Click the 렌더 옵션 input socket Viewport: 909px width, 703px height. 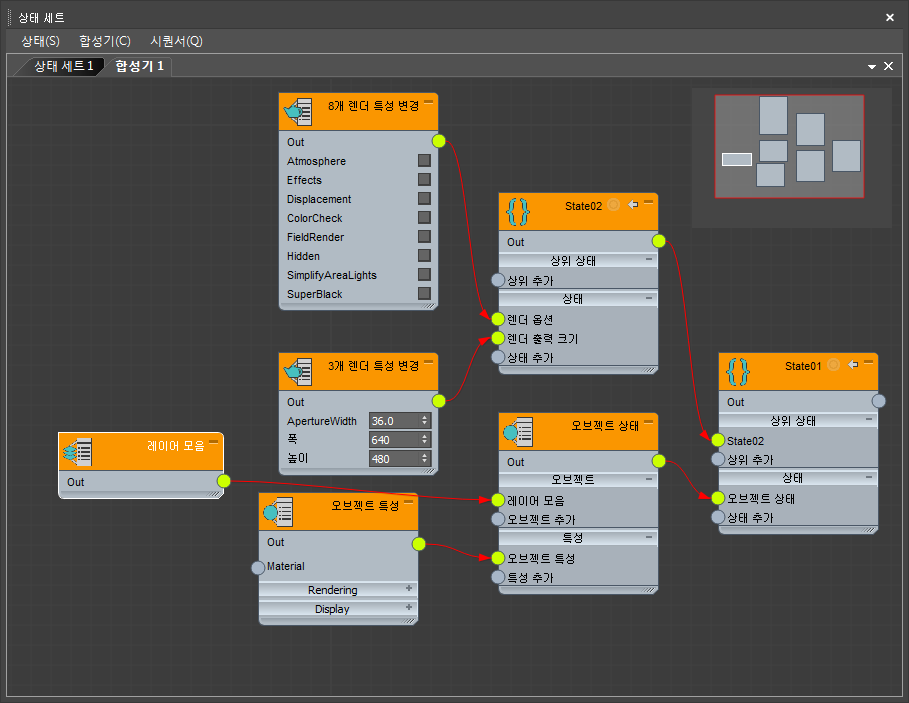coord(498,319)
